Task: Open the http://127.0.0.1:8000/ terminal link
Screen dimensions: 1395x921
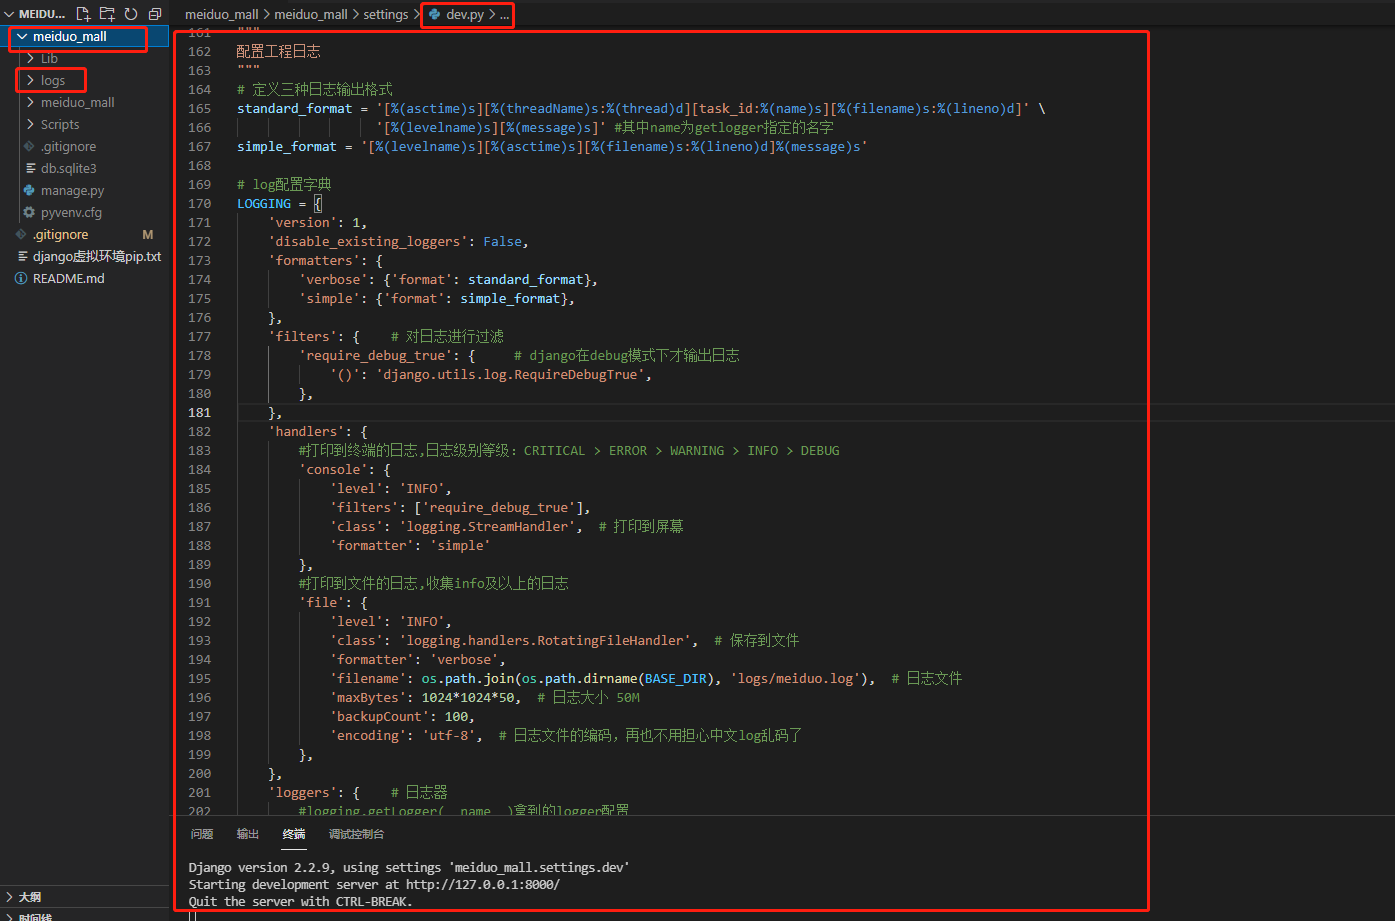Action: 483,884
